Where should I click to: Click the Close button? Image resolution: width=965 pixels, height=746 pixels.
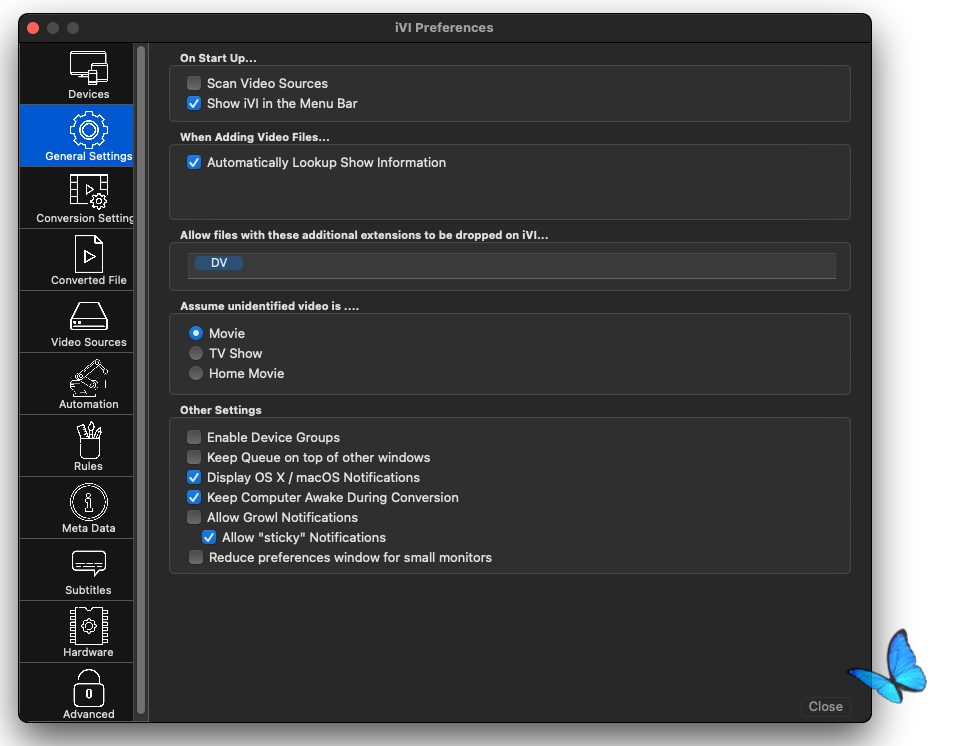click(825, 706)
